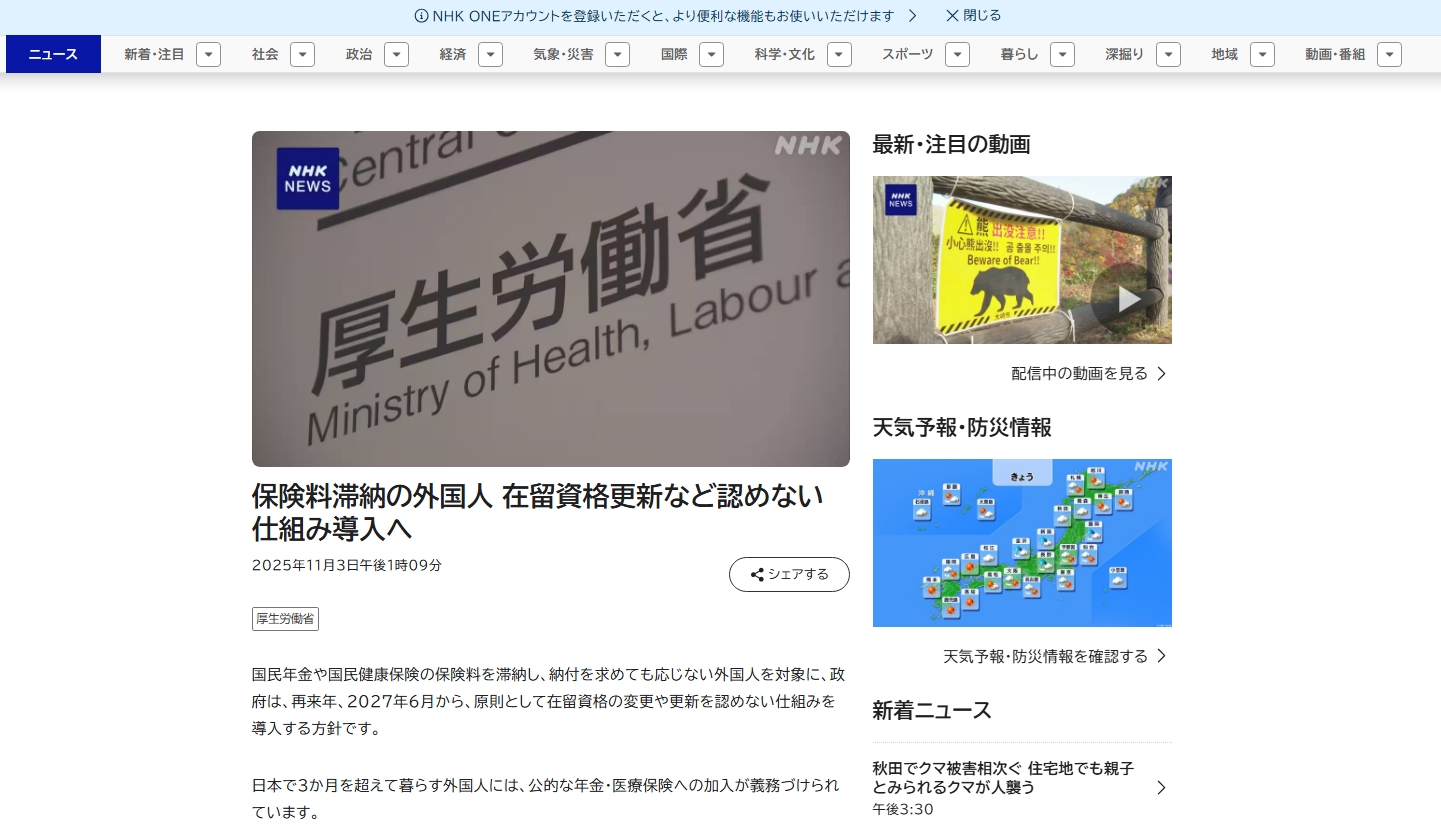Select 新着・注目 menu item
Screen dimensions: 1441x831
click(154, 55)
